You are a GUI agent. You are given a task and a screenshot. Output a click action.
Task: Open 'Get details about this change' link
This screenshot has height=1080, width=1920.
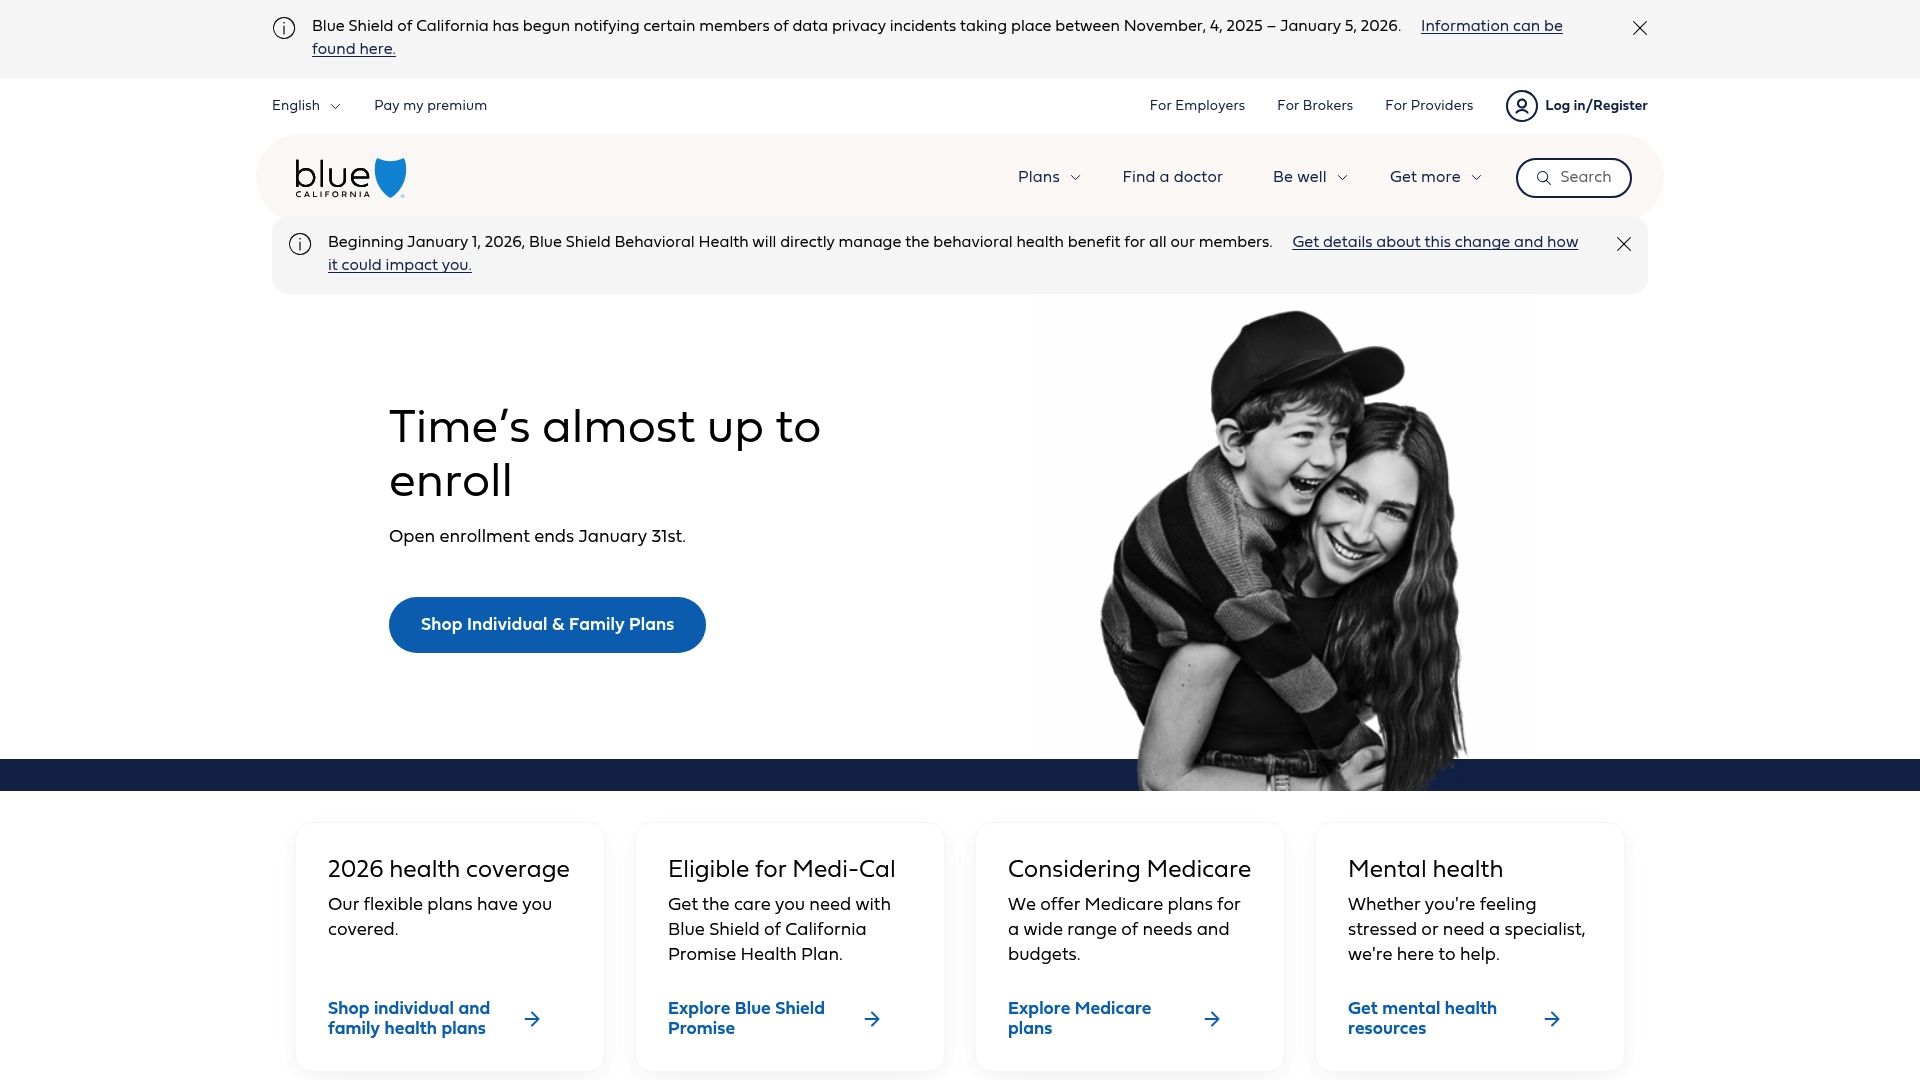click(1435, 242)
